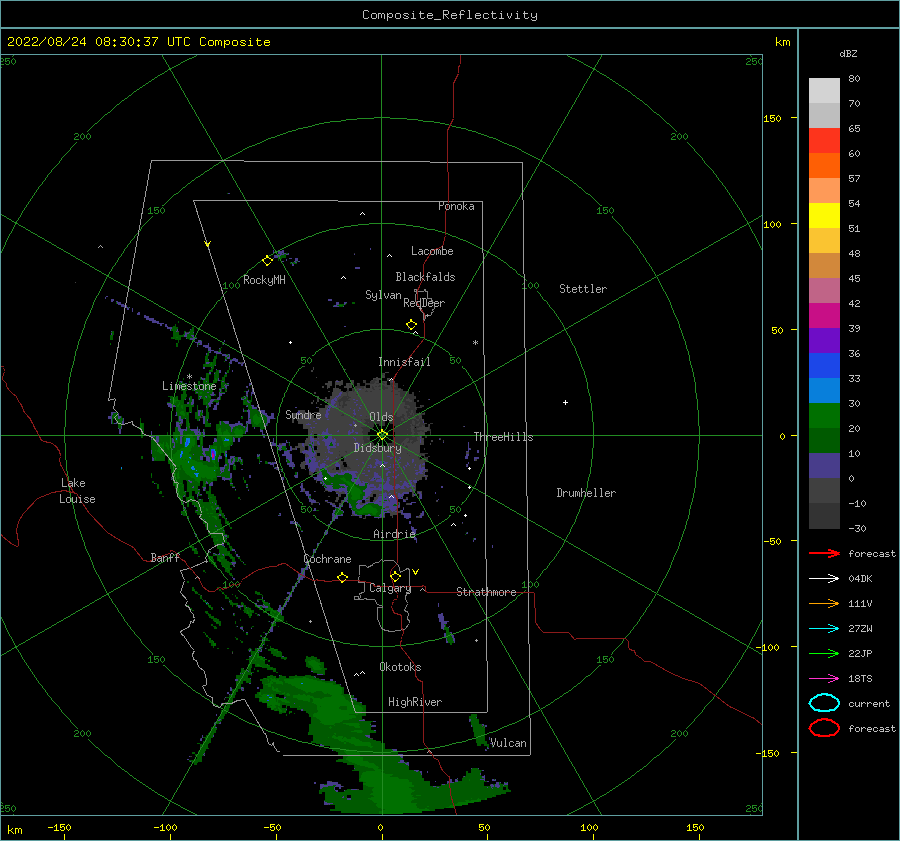Click yellow Y marker right of Calgary diamond

(x=416, y=572)
